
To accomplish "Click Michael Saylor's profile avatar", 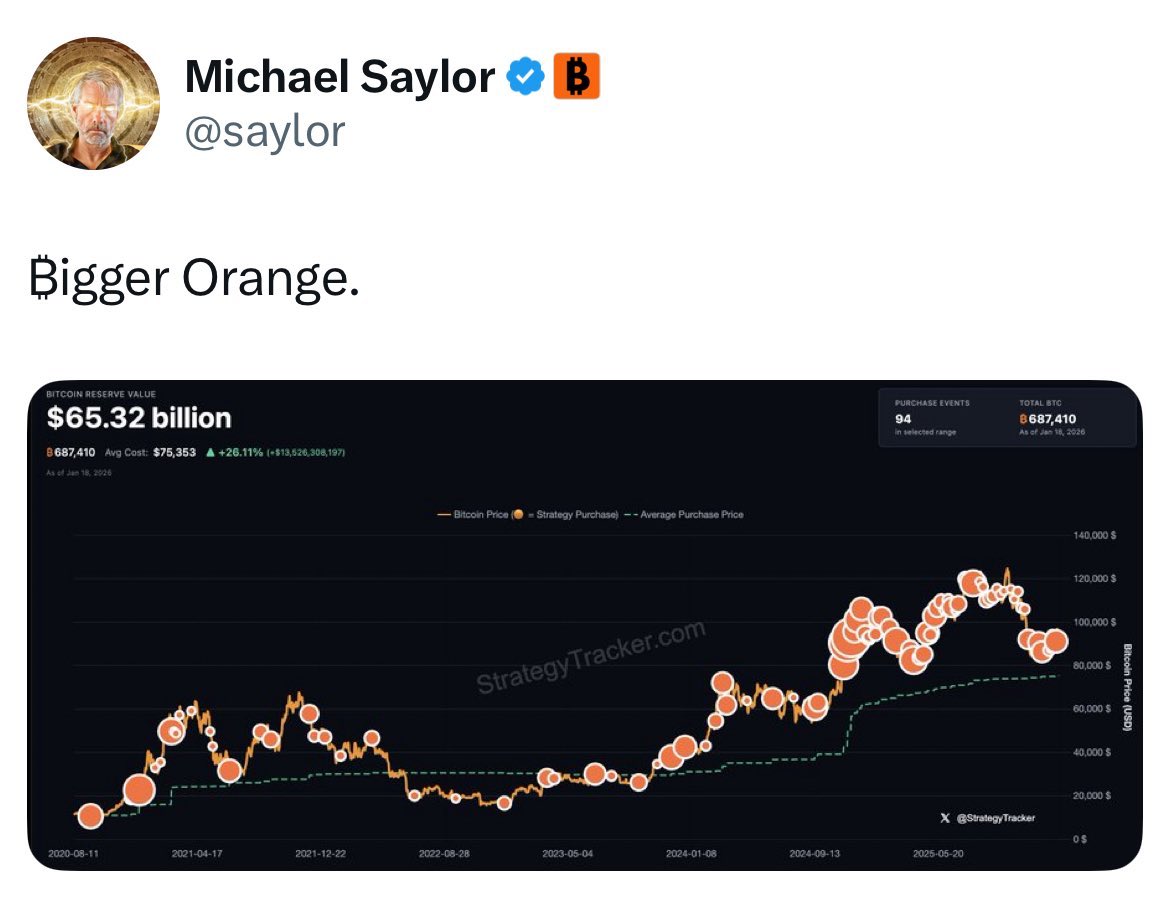I will coord(92,103).
